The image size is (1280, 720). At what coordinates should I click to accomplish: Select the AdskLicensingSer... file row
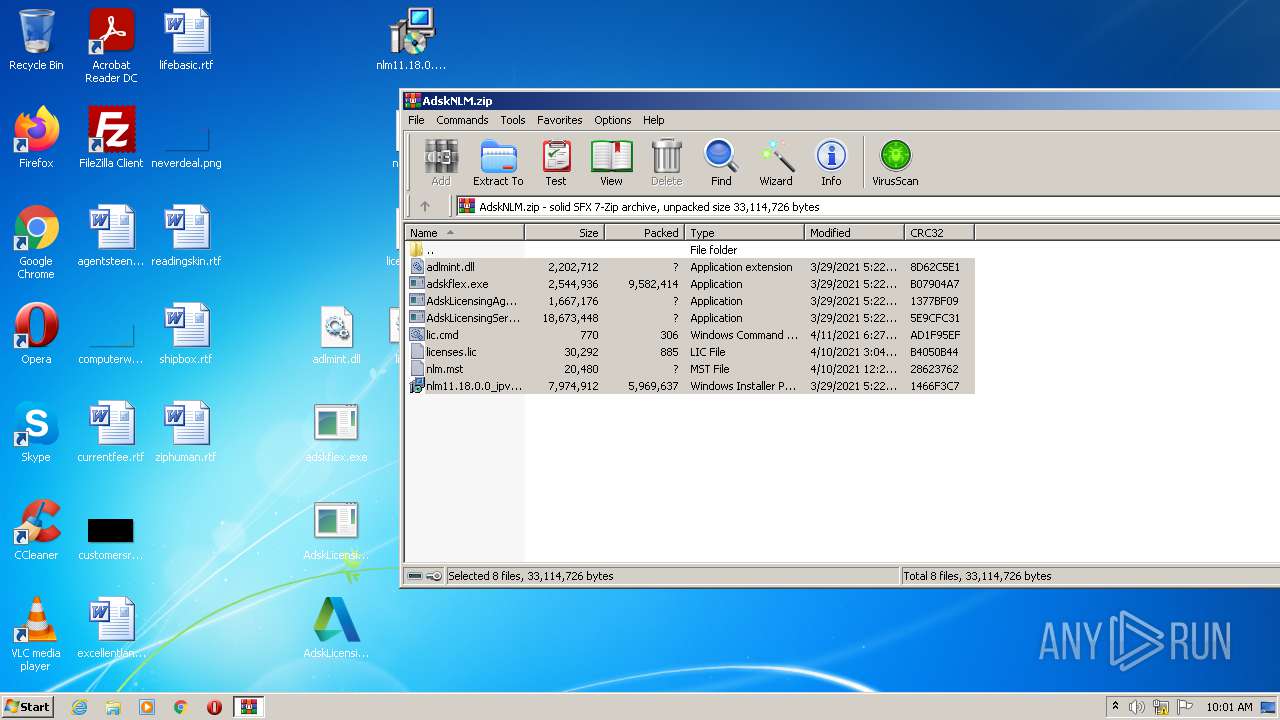tap(690, 318)
